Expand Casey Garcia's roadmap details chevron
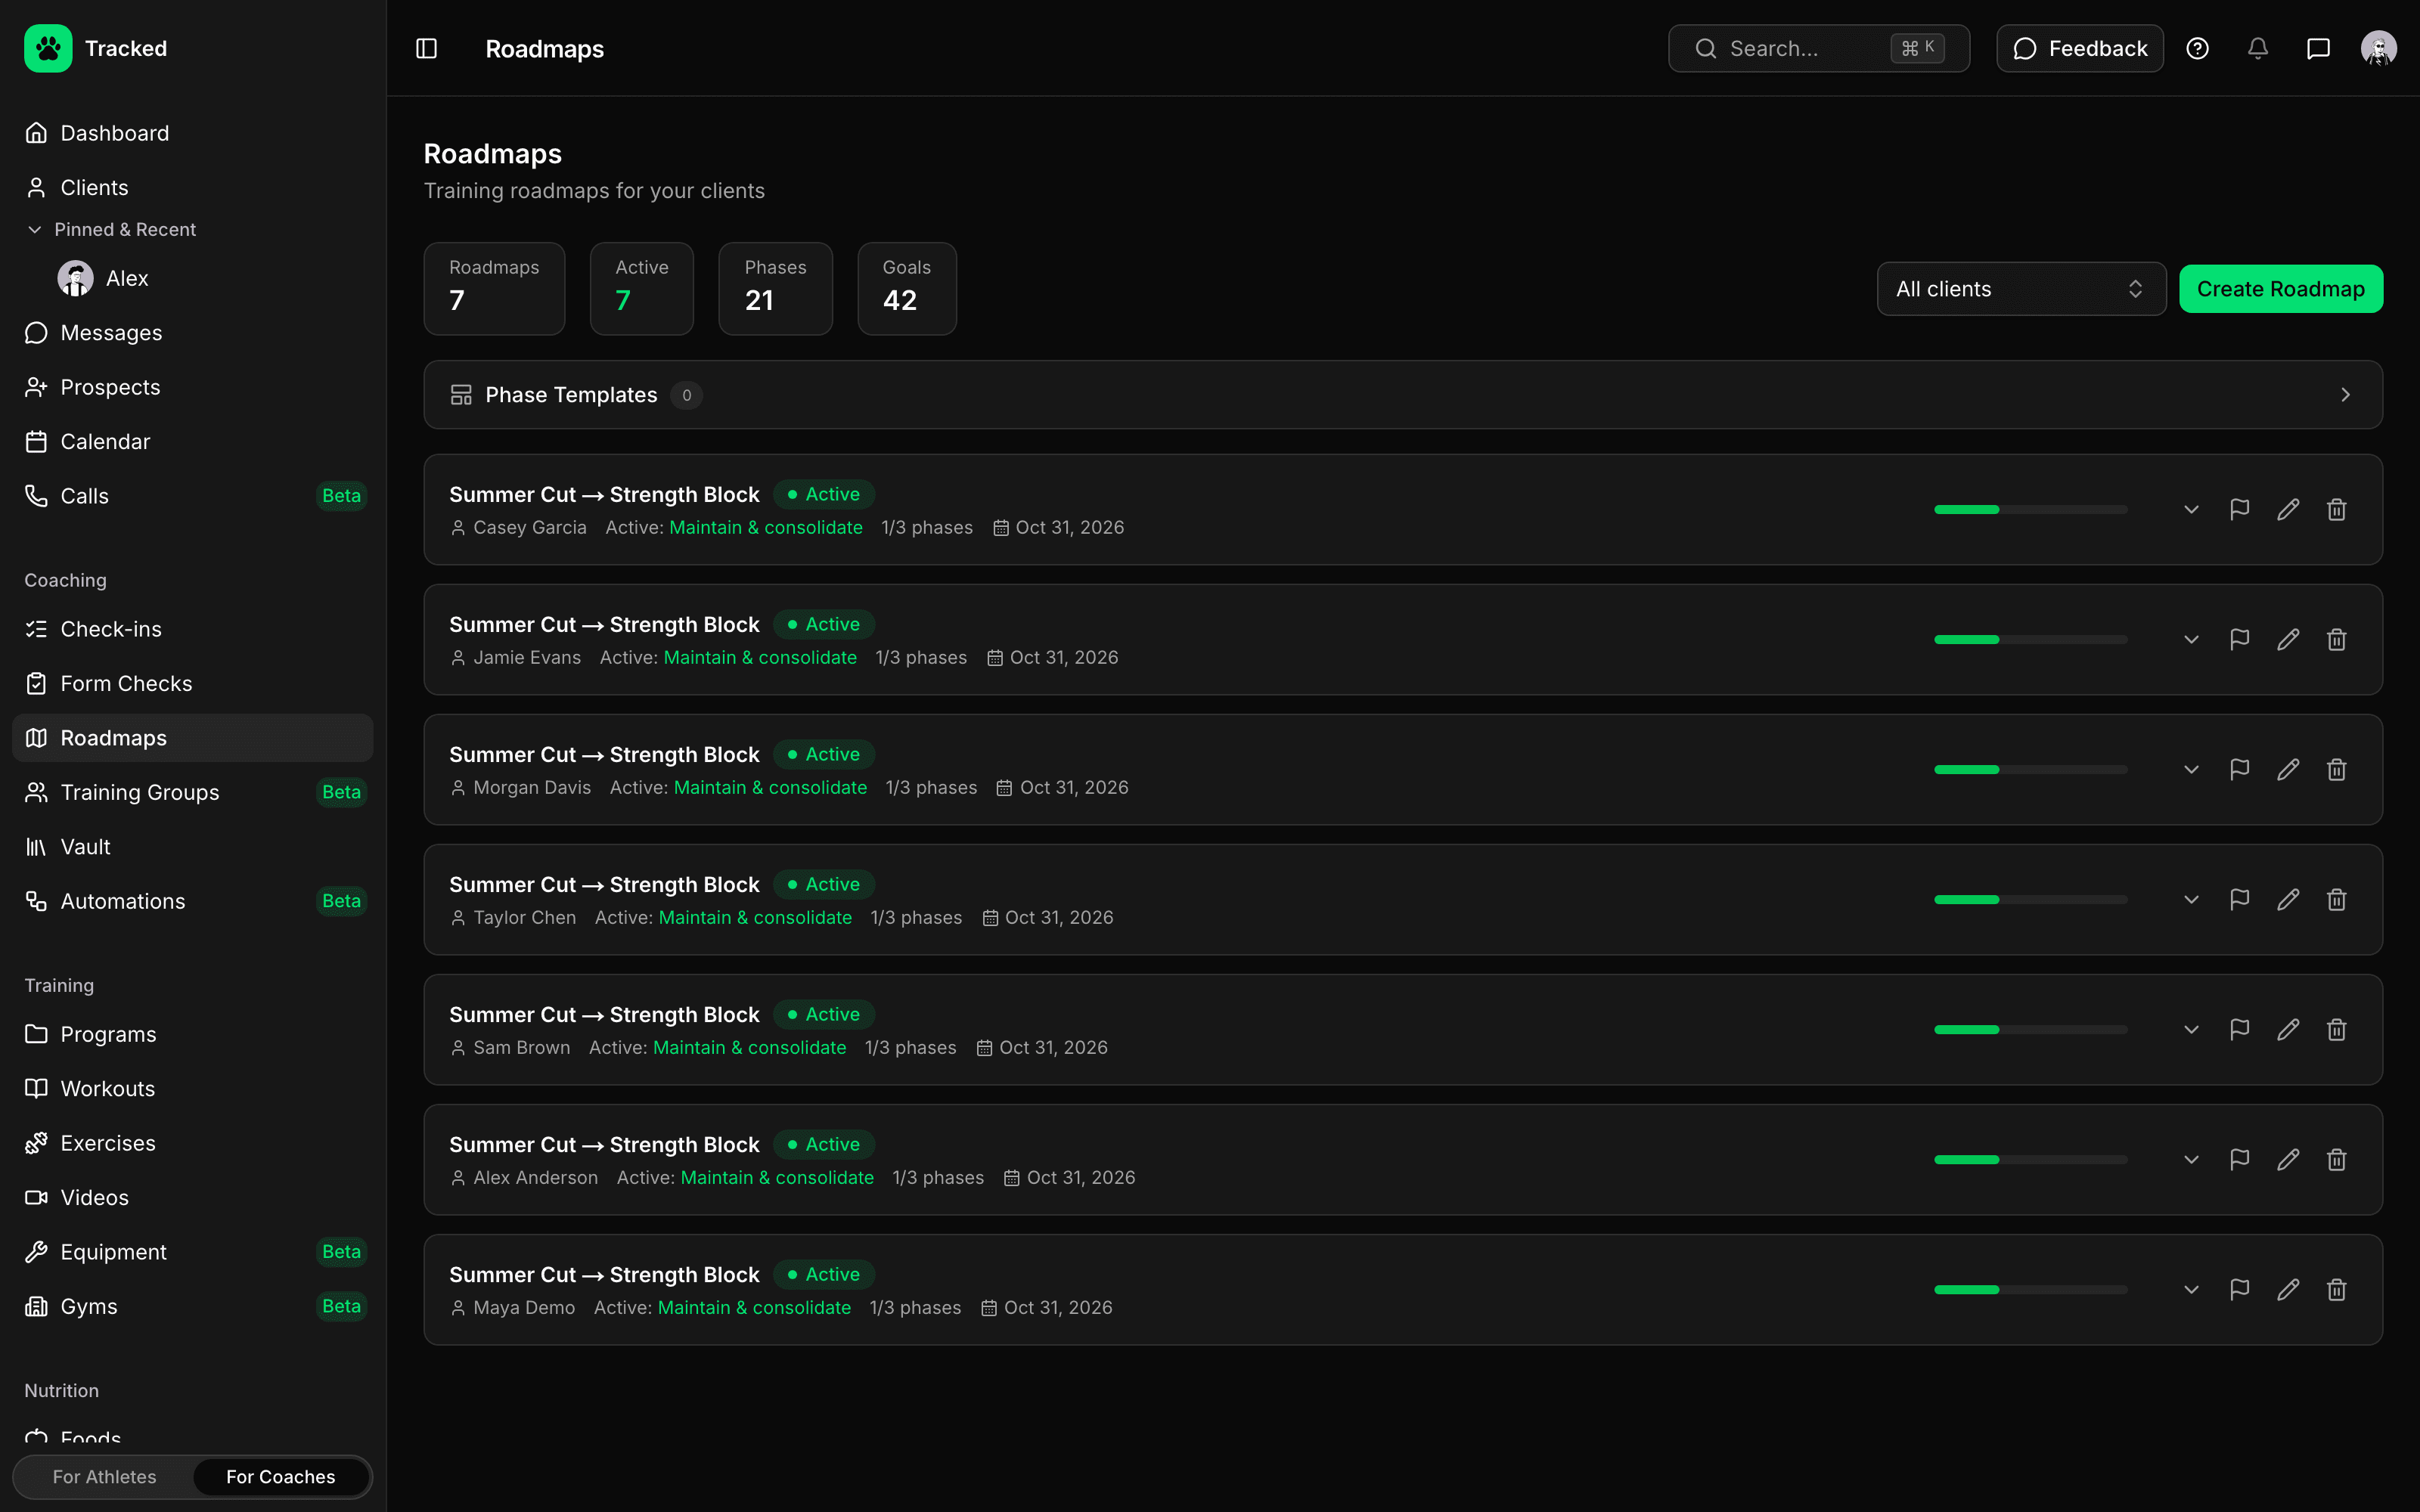This screenshot has width=2420, height=1512. 2191,510
